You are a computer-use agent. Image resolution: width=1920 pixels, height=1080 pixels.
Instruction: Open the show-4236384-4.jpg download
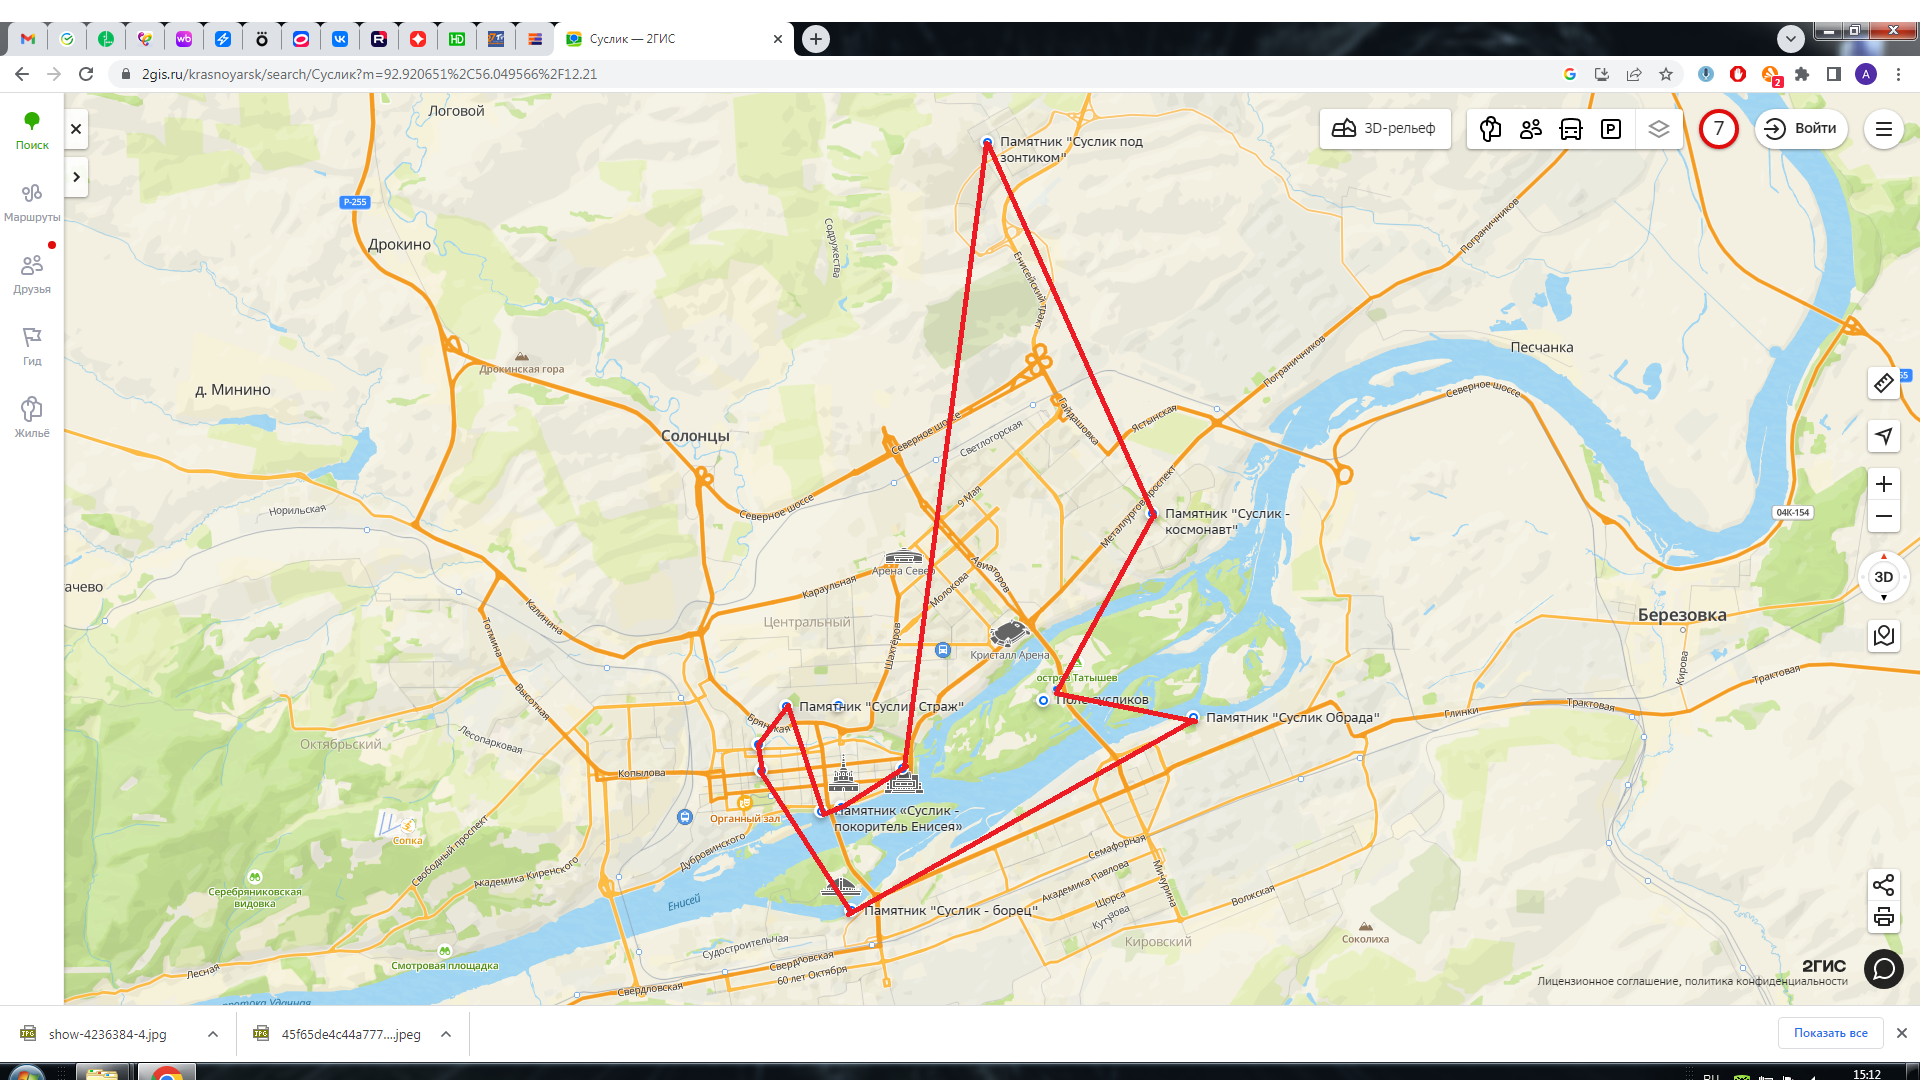point(108,1034)
